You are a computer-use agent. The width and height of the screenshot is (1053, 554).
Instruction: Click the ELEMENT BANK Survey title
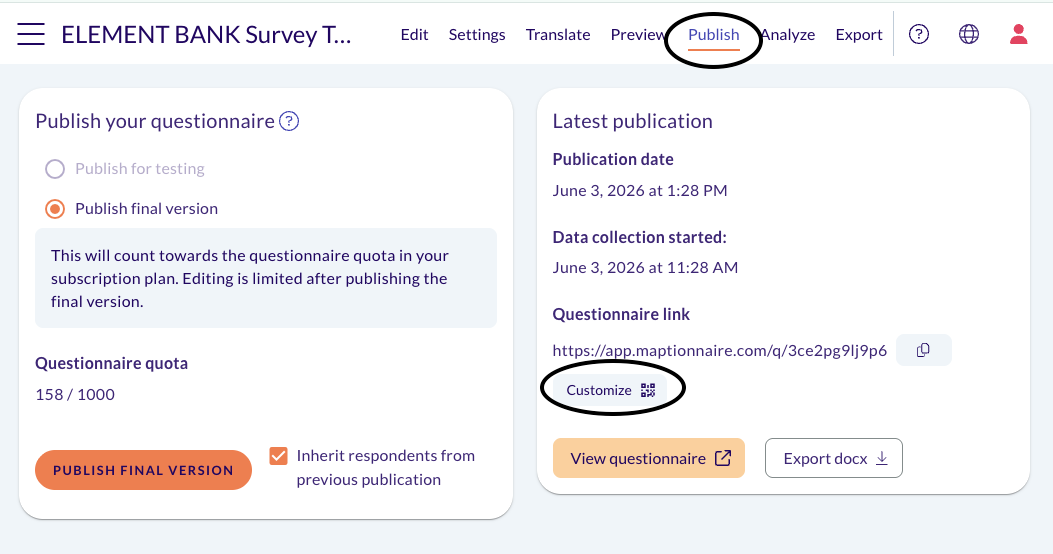coord(206,34)
